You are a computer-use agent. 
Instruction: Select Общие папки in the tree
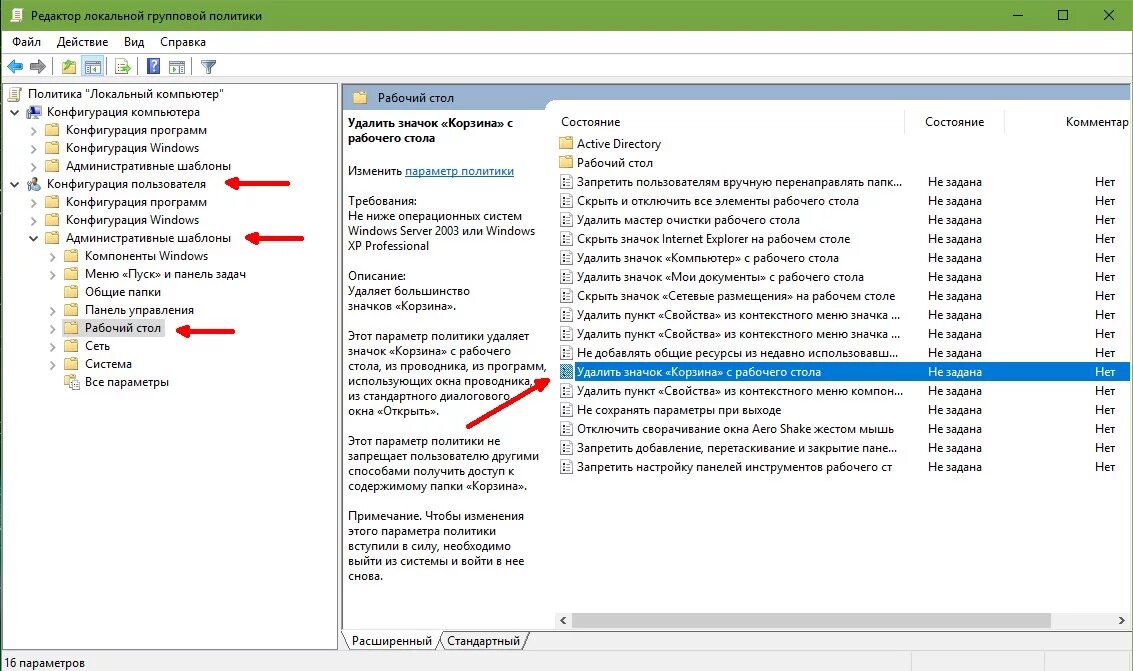click(123, 292)
